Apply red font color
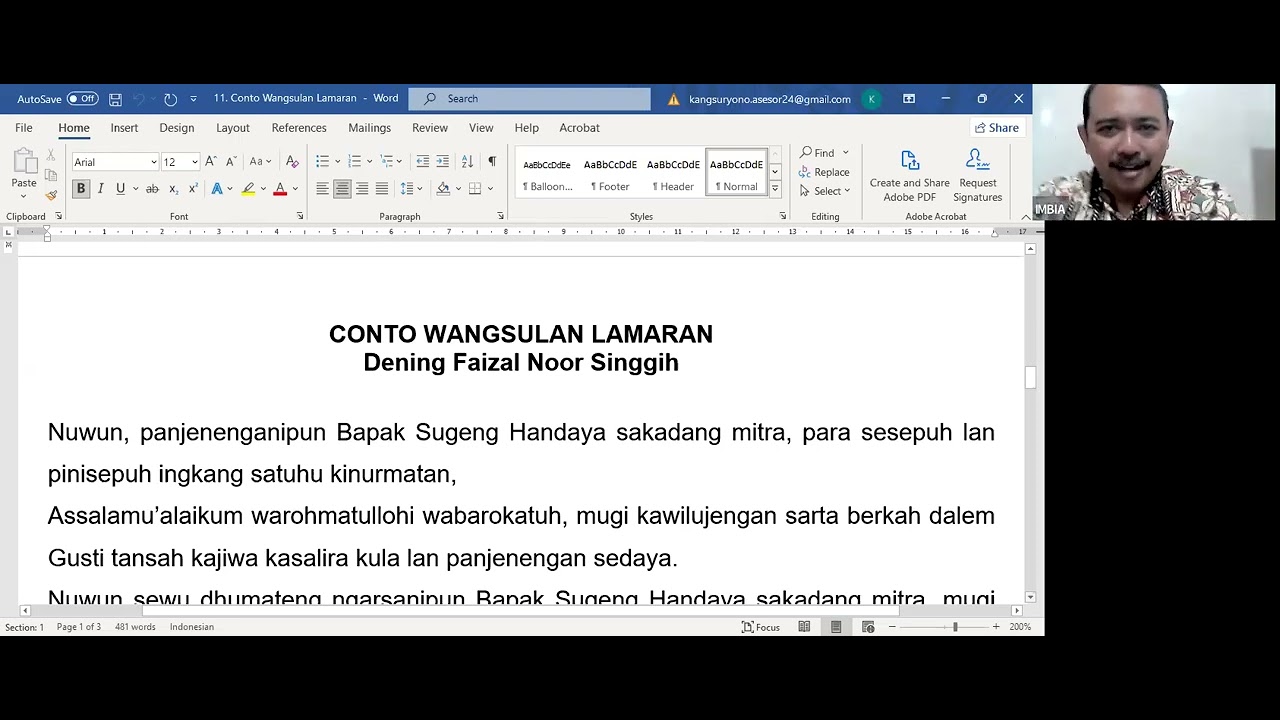The width and height of the screenshot is (1280, 720). click(x=280, y=189)
